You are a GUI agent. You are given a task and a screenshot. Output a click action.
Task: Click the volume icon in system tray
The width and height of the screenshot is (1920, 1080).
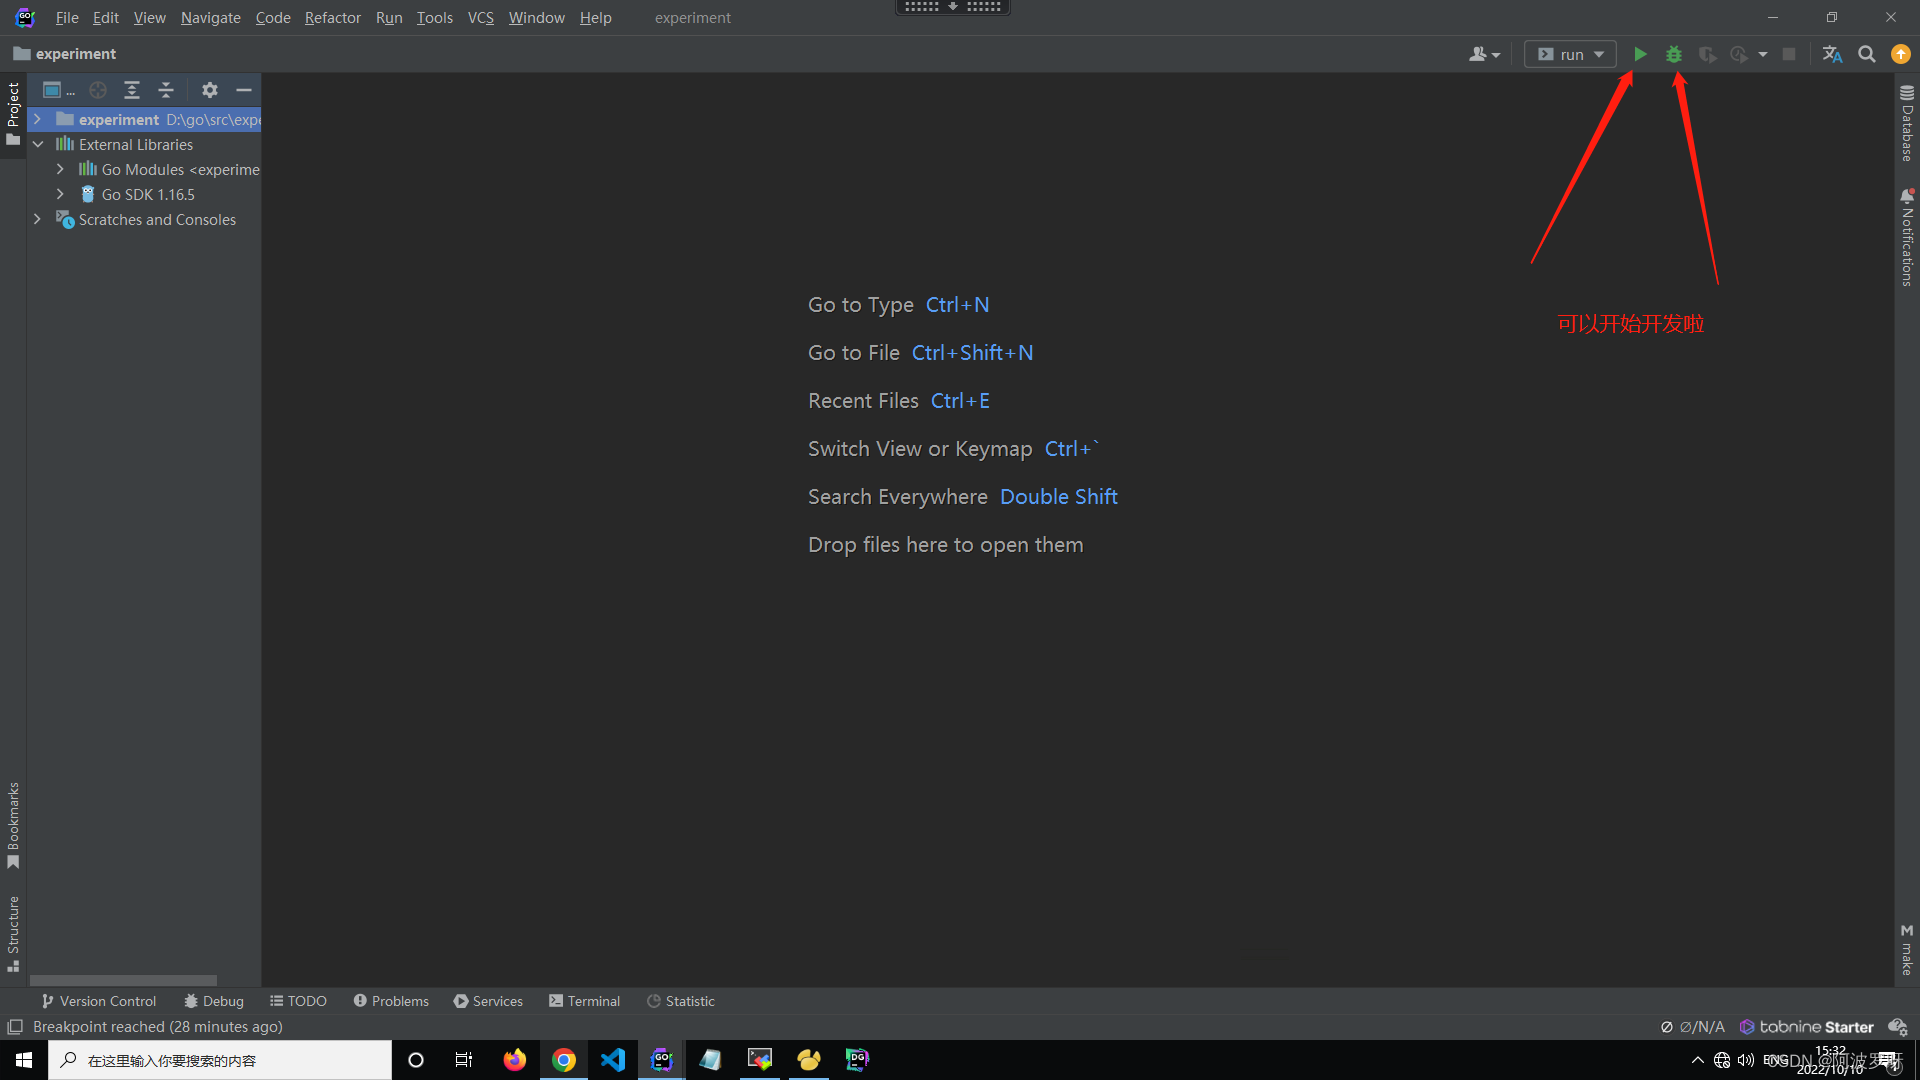point(1746,1060)
